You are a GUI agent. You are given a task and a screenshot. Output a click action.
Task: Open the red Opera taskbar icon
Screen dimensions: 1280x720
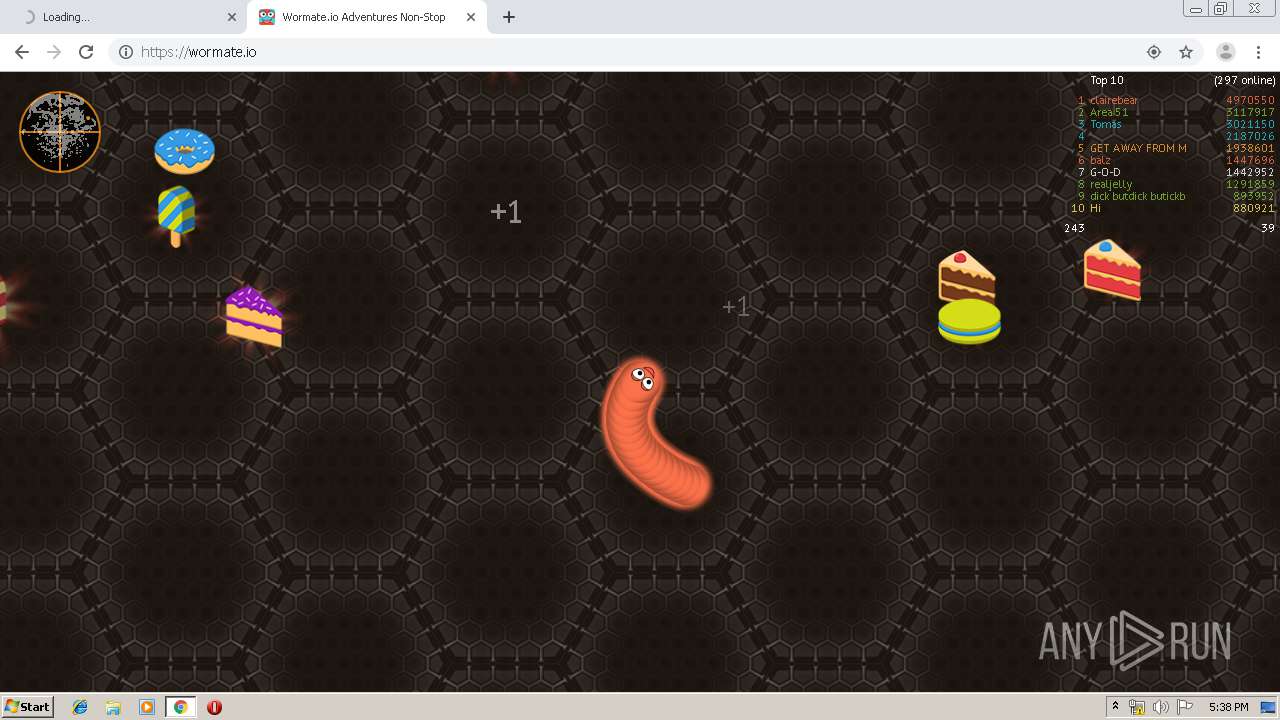[214, 707]
